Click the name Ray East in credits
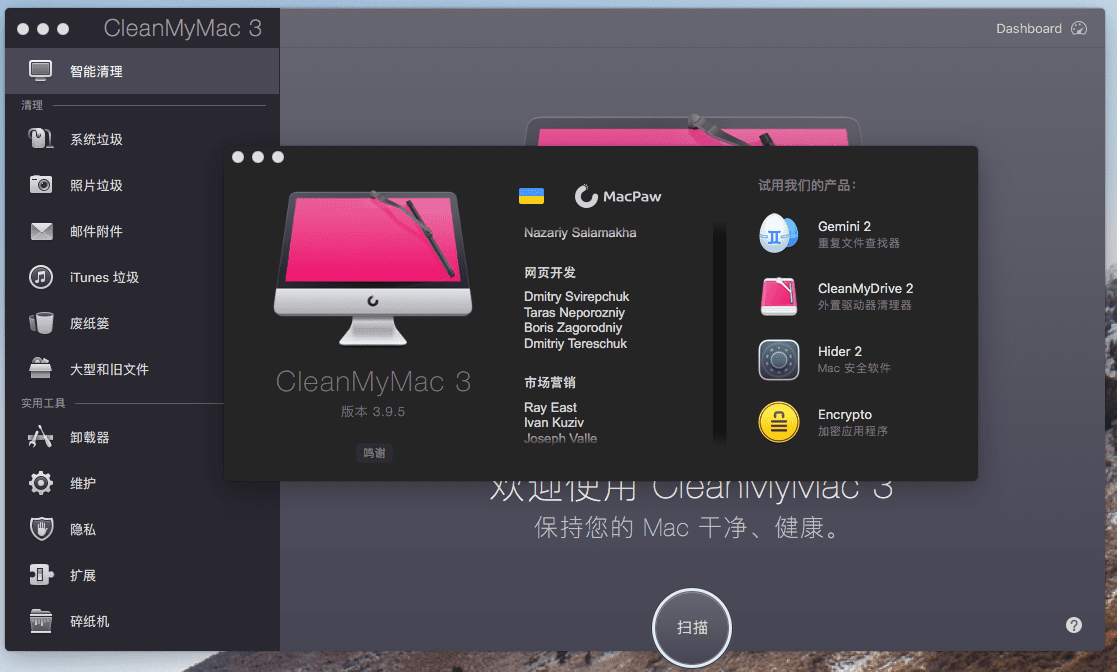 550,408
